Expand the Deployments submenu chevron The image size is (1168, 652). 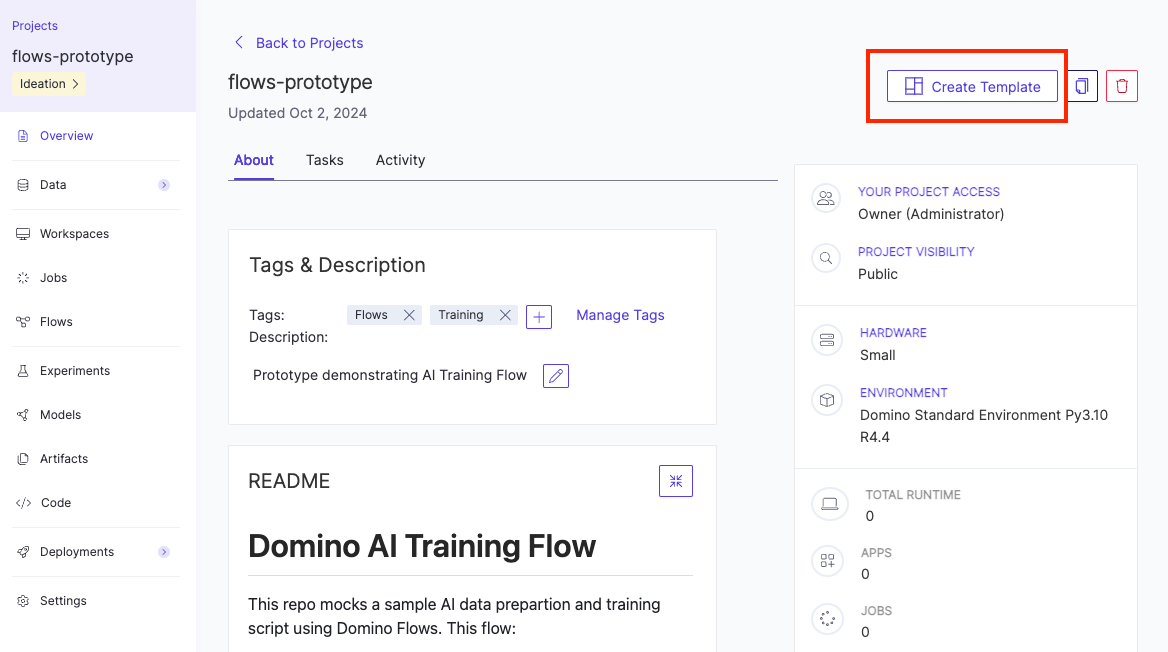click(x=164, y=552)
